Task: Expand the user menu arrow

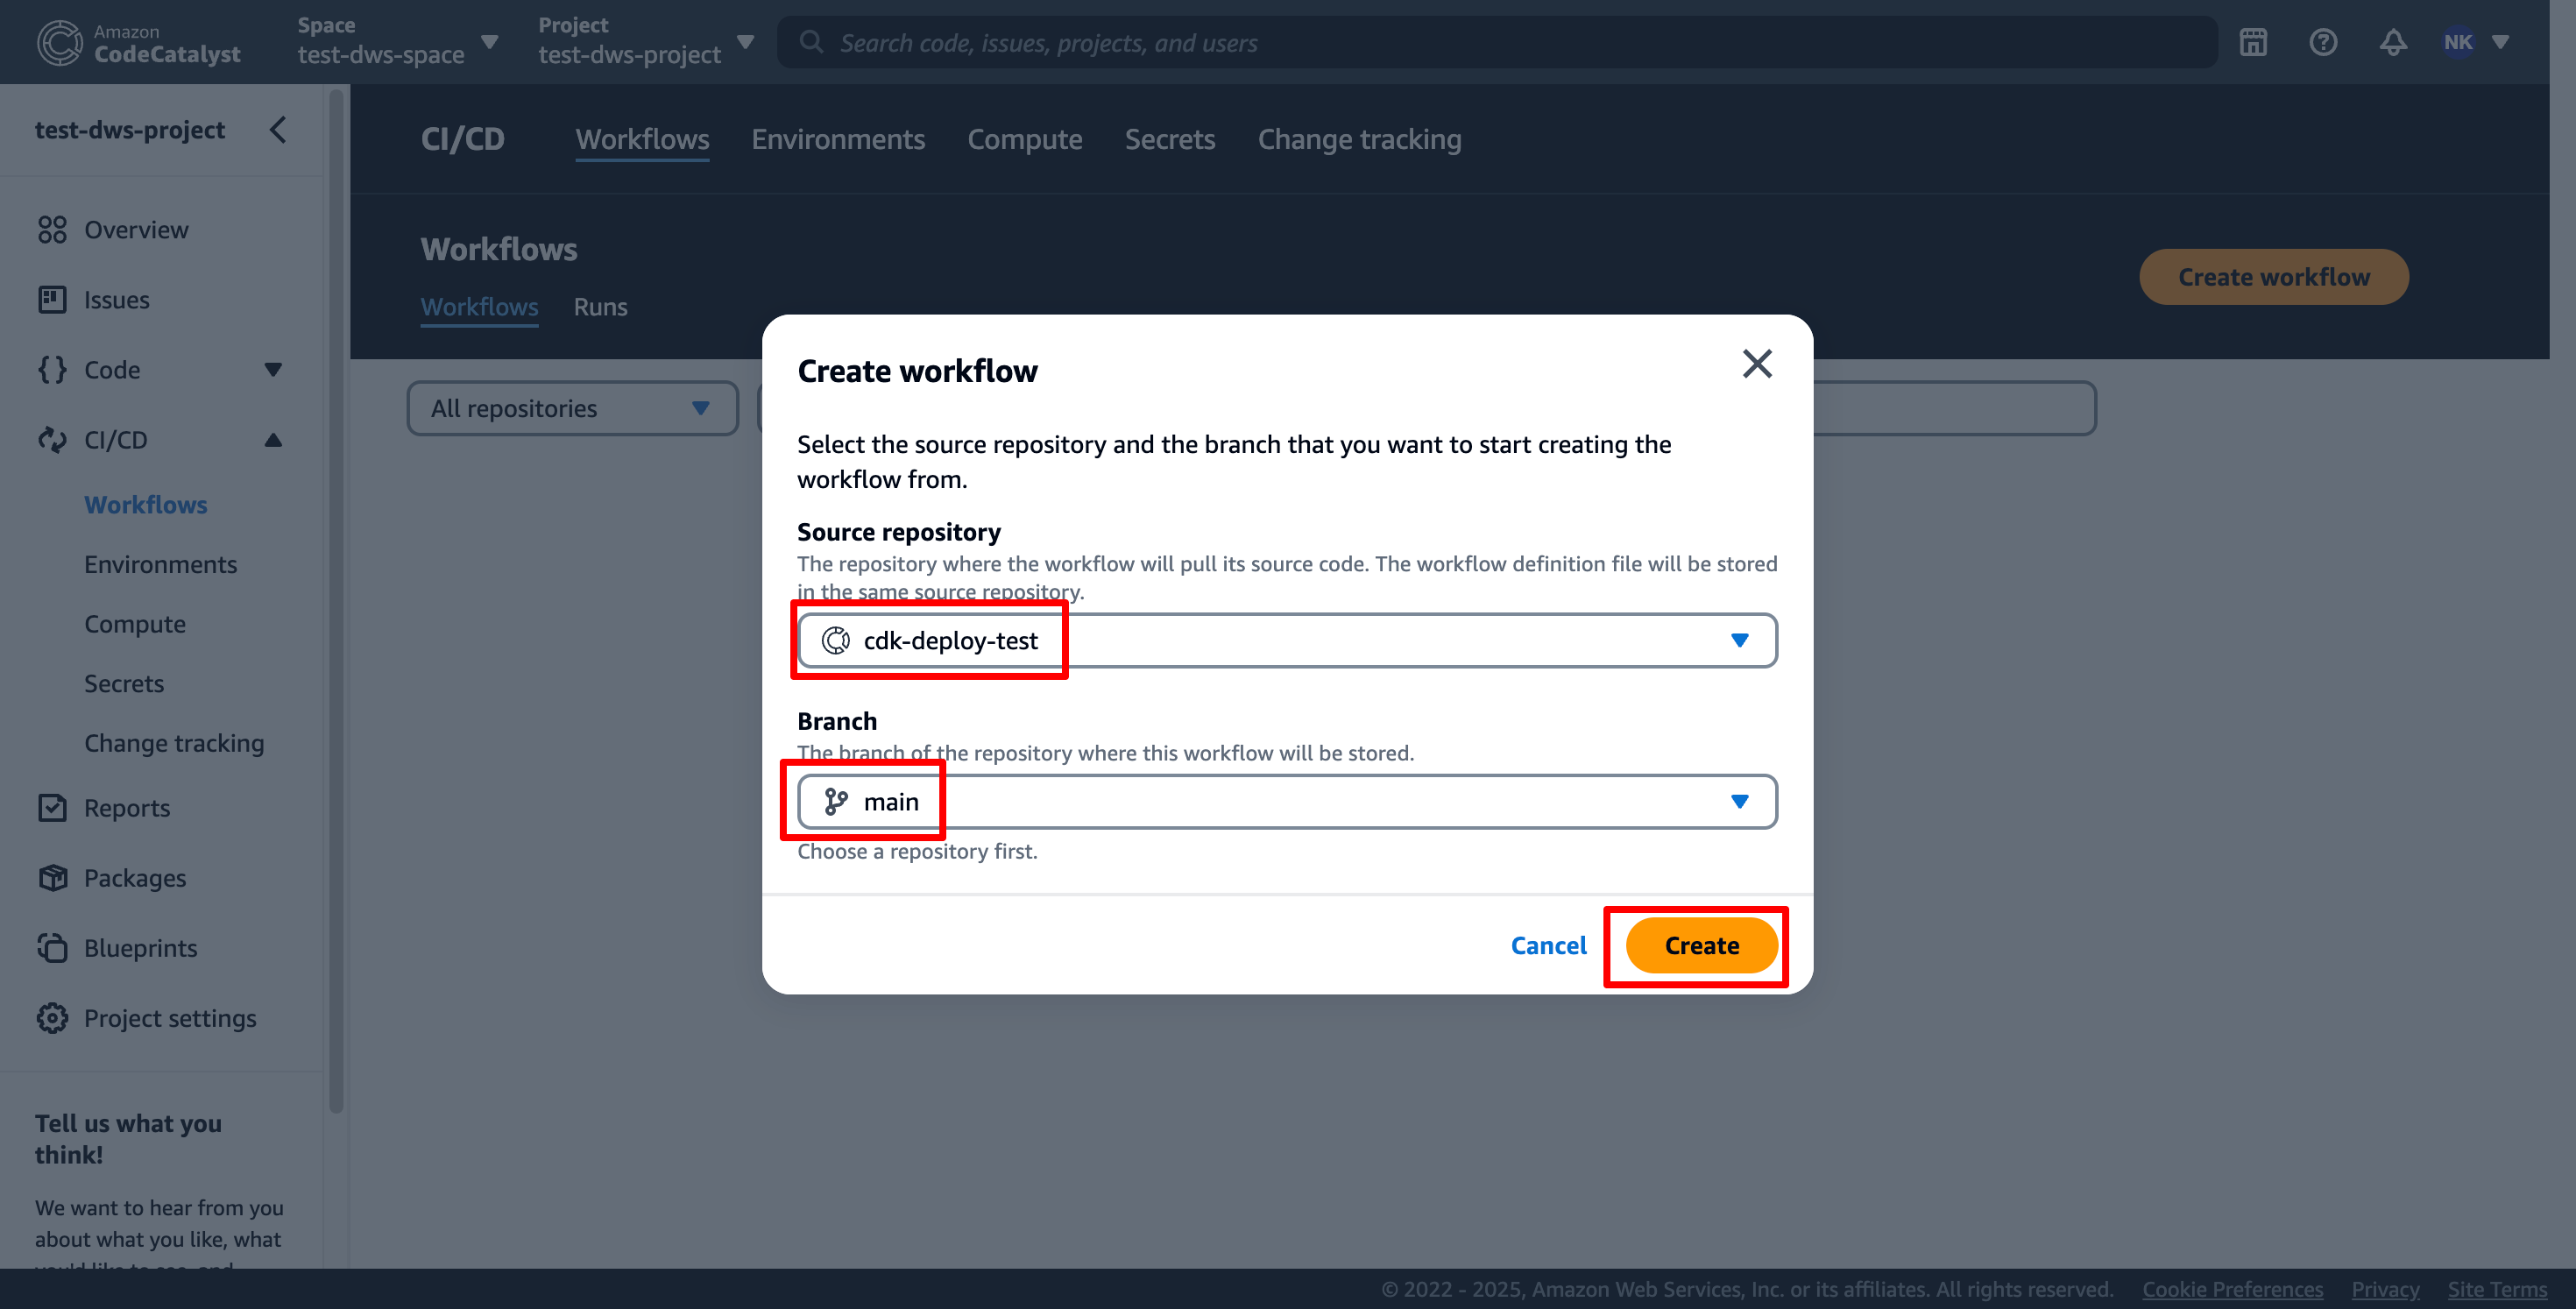Action: point(2500,42)
